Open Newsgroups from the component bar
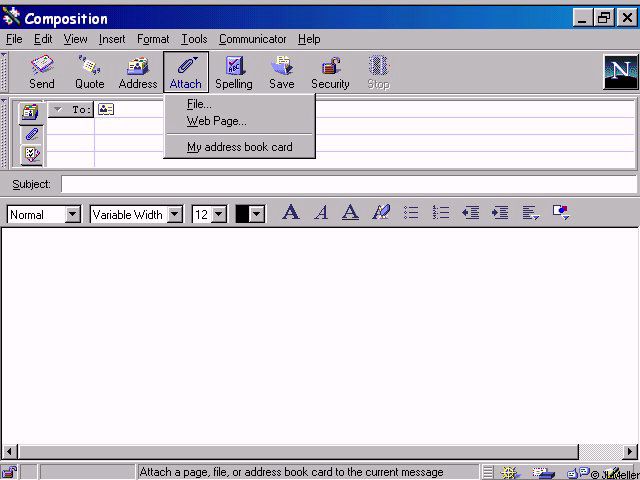 [579, 473]
